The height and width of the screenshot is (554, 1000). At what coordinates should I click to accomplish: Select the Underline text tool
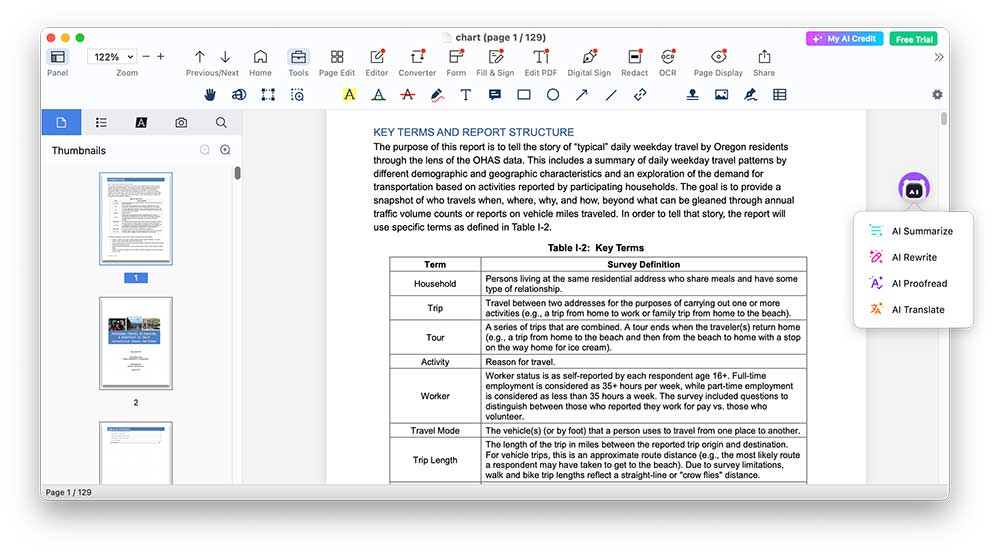pos(378,95)
